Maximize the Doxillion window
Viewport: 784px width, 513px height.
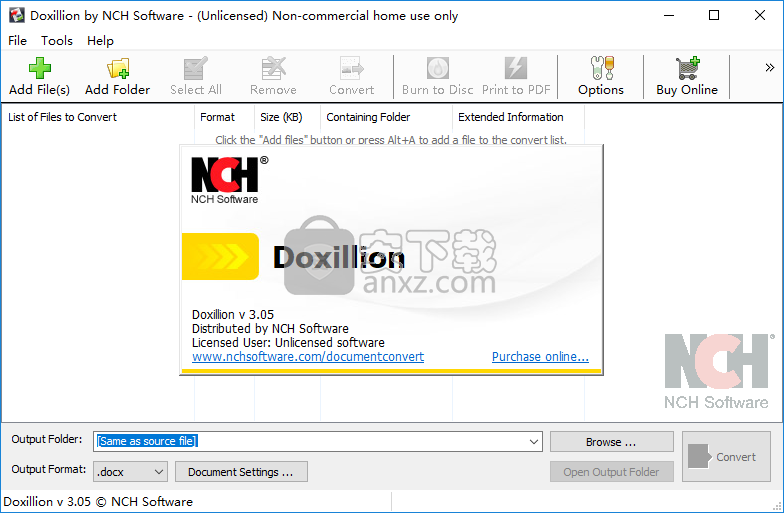click(714, 16)
